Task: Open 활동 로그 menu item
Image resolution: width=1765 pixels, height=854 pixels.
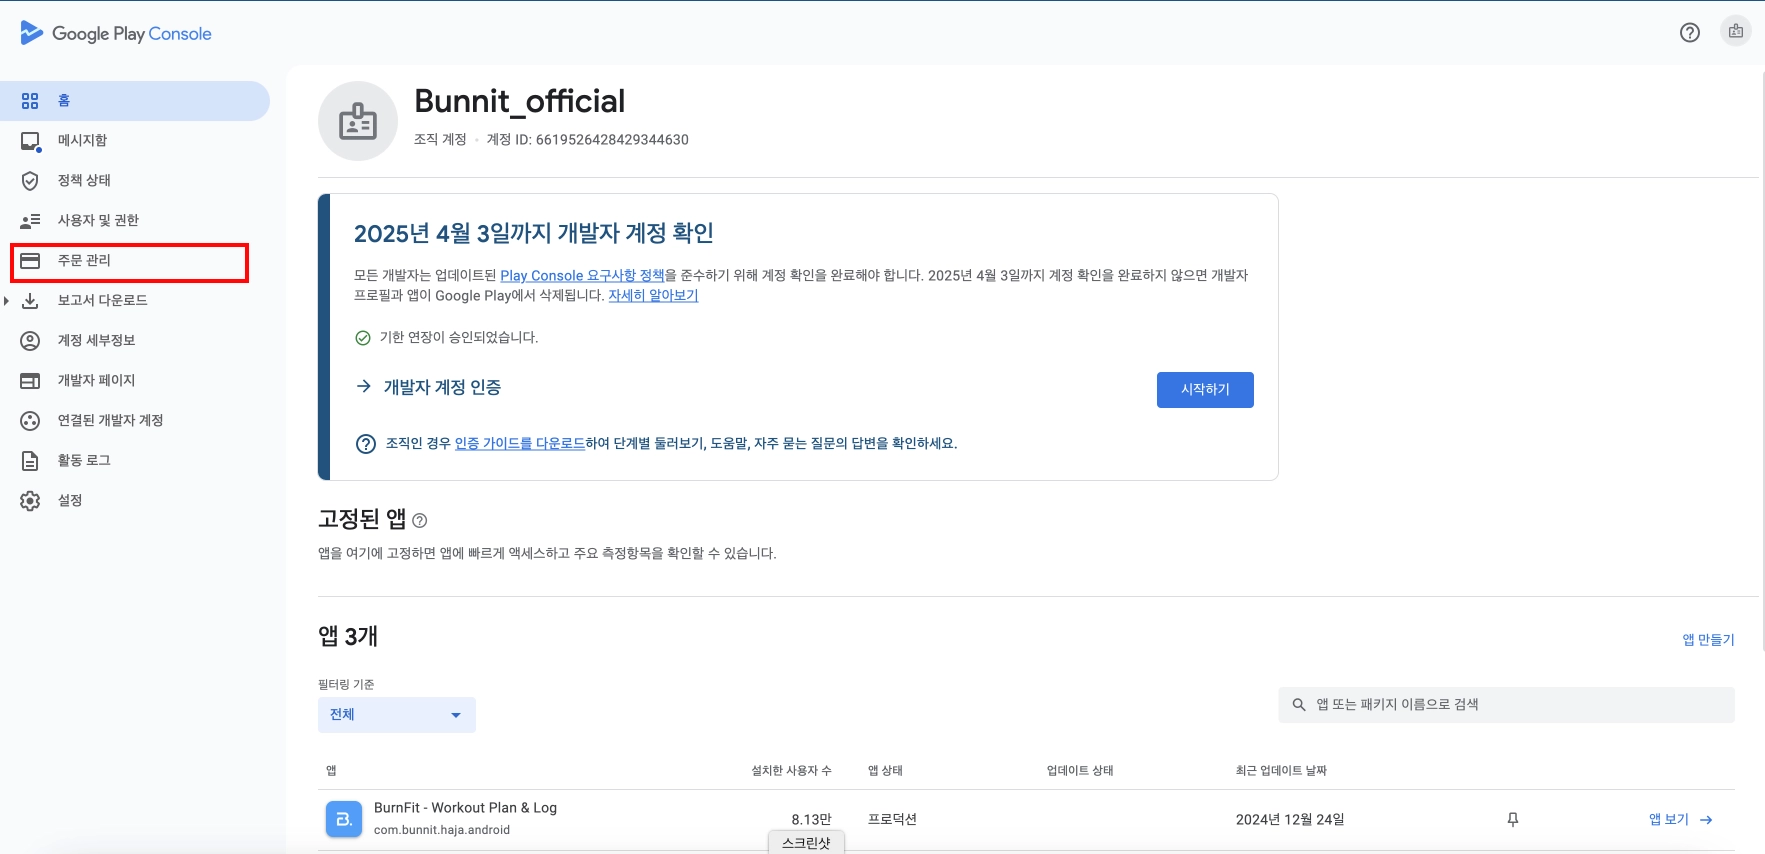Action: 135,461
